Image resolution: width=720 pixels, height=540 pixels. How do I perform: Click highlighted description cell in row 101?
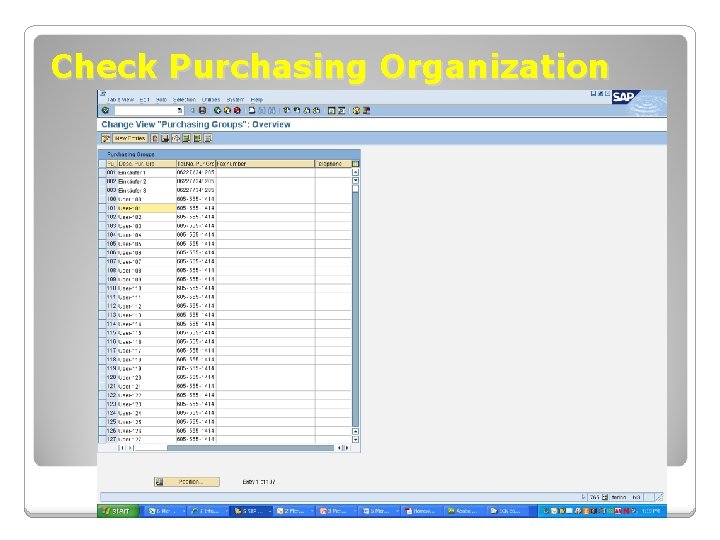(146, 208)
